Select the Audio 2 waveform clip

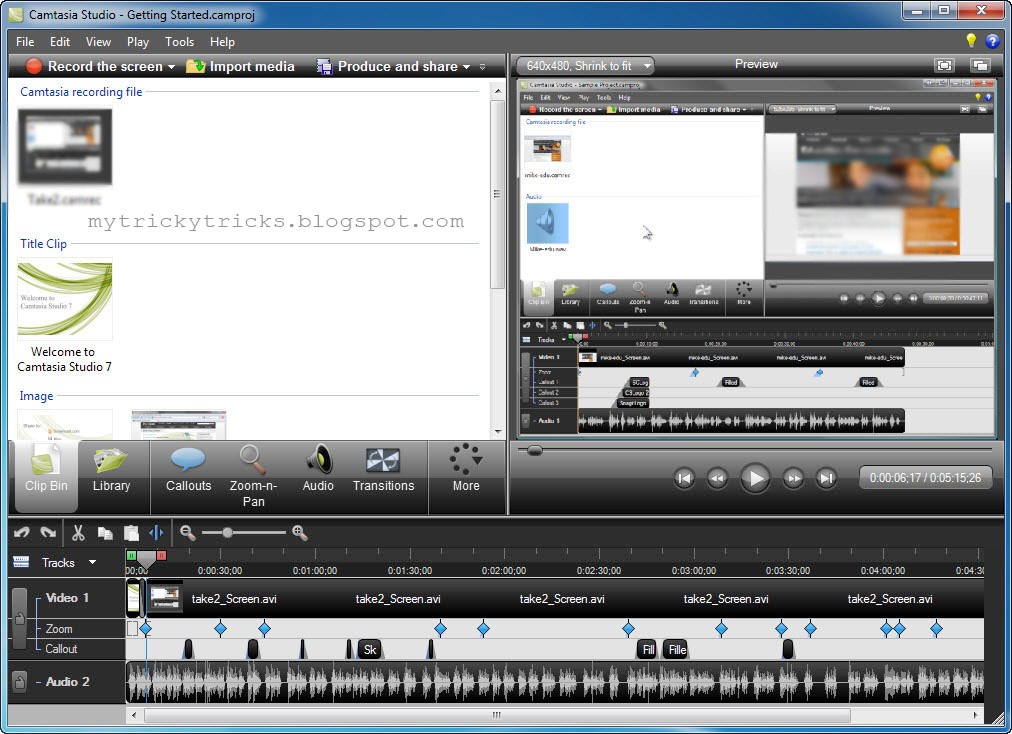point(555,682)
